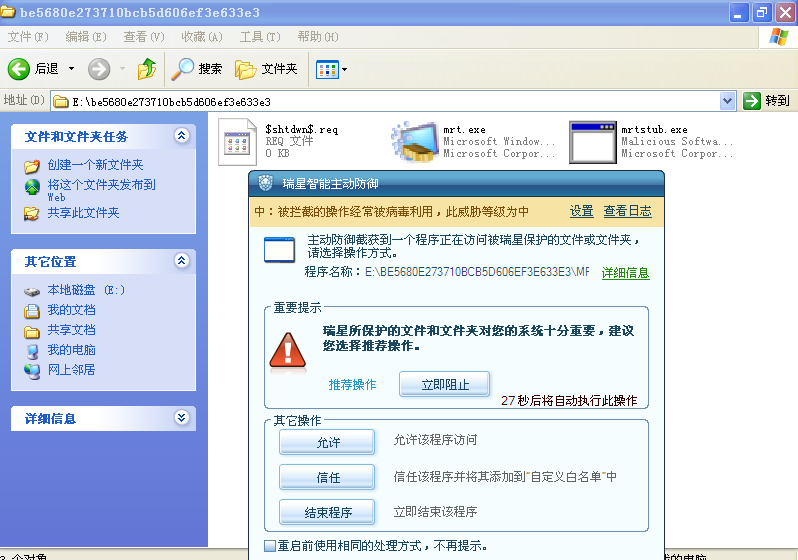798x560 pixels.
Task: Open the address bar dropdown arrow
Action: pyautogui.click(x=728, y=101)
